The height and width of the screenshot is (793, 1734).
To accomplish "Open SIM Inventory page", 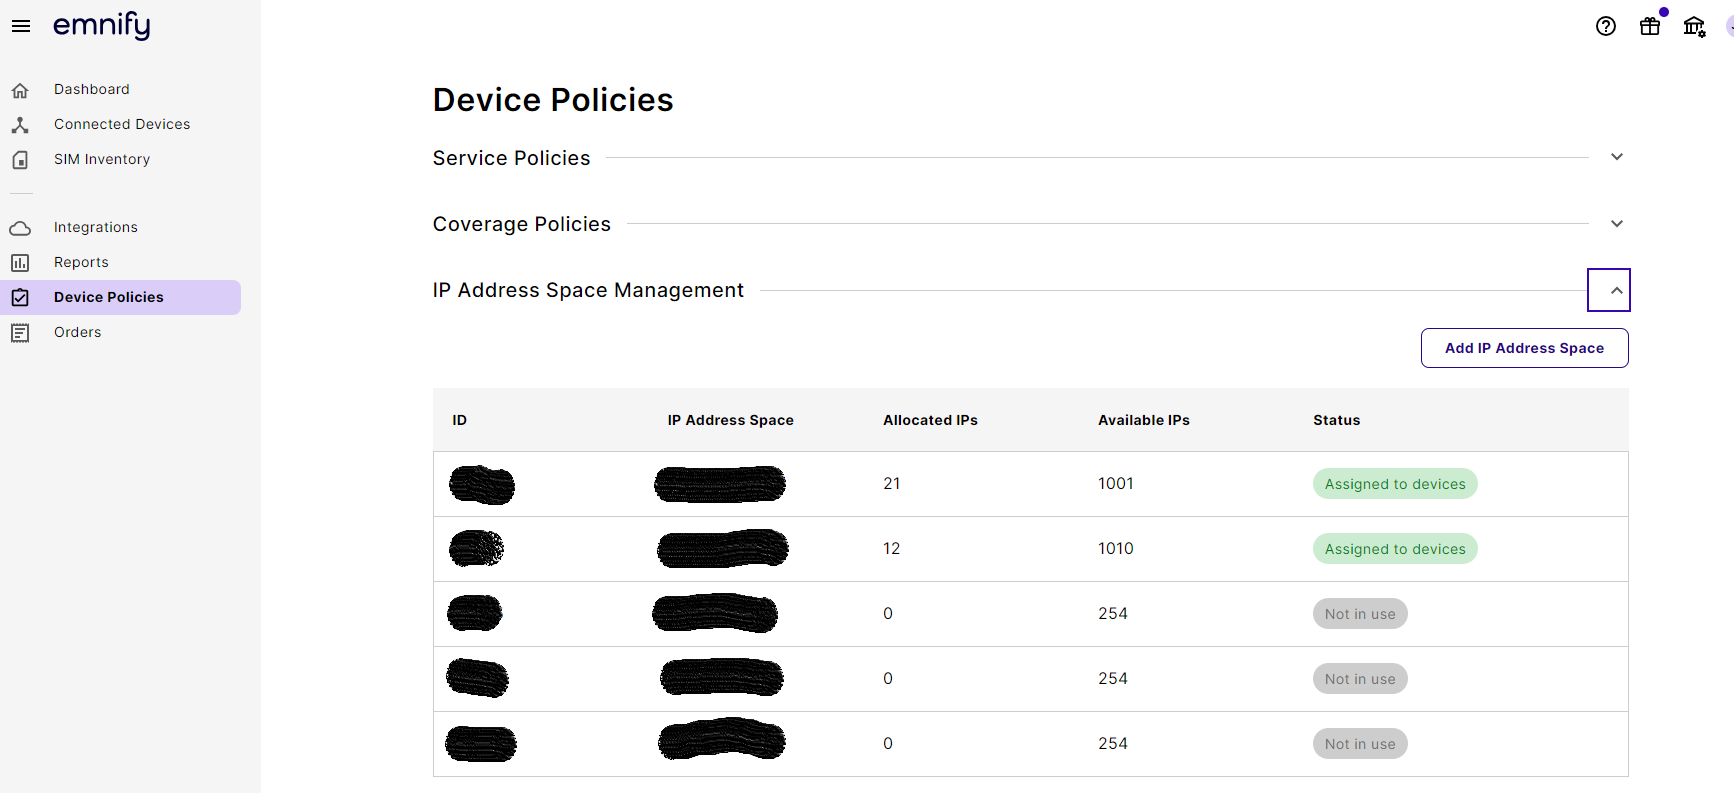I will [x=102, y=159].
